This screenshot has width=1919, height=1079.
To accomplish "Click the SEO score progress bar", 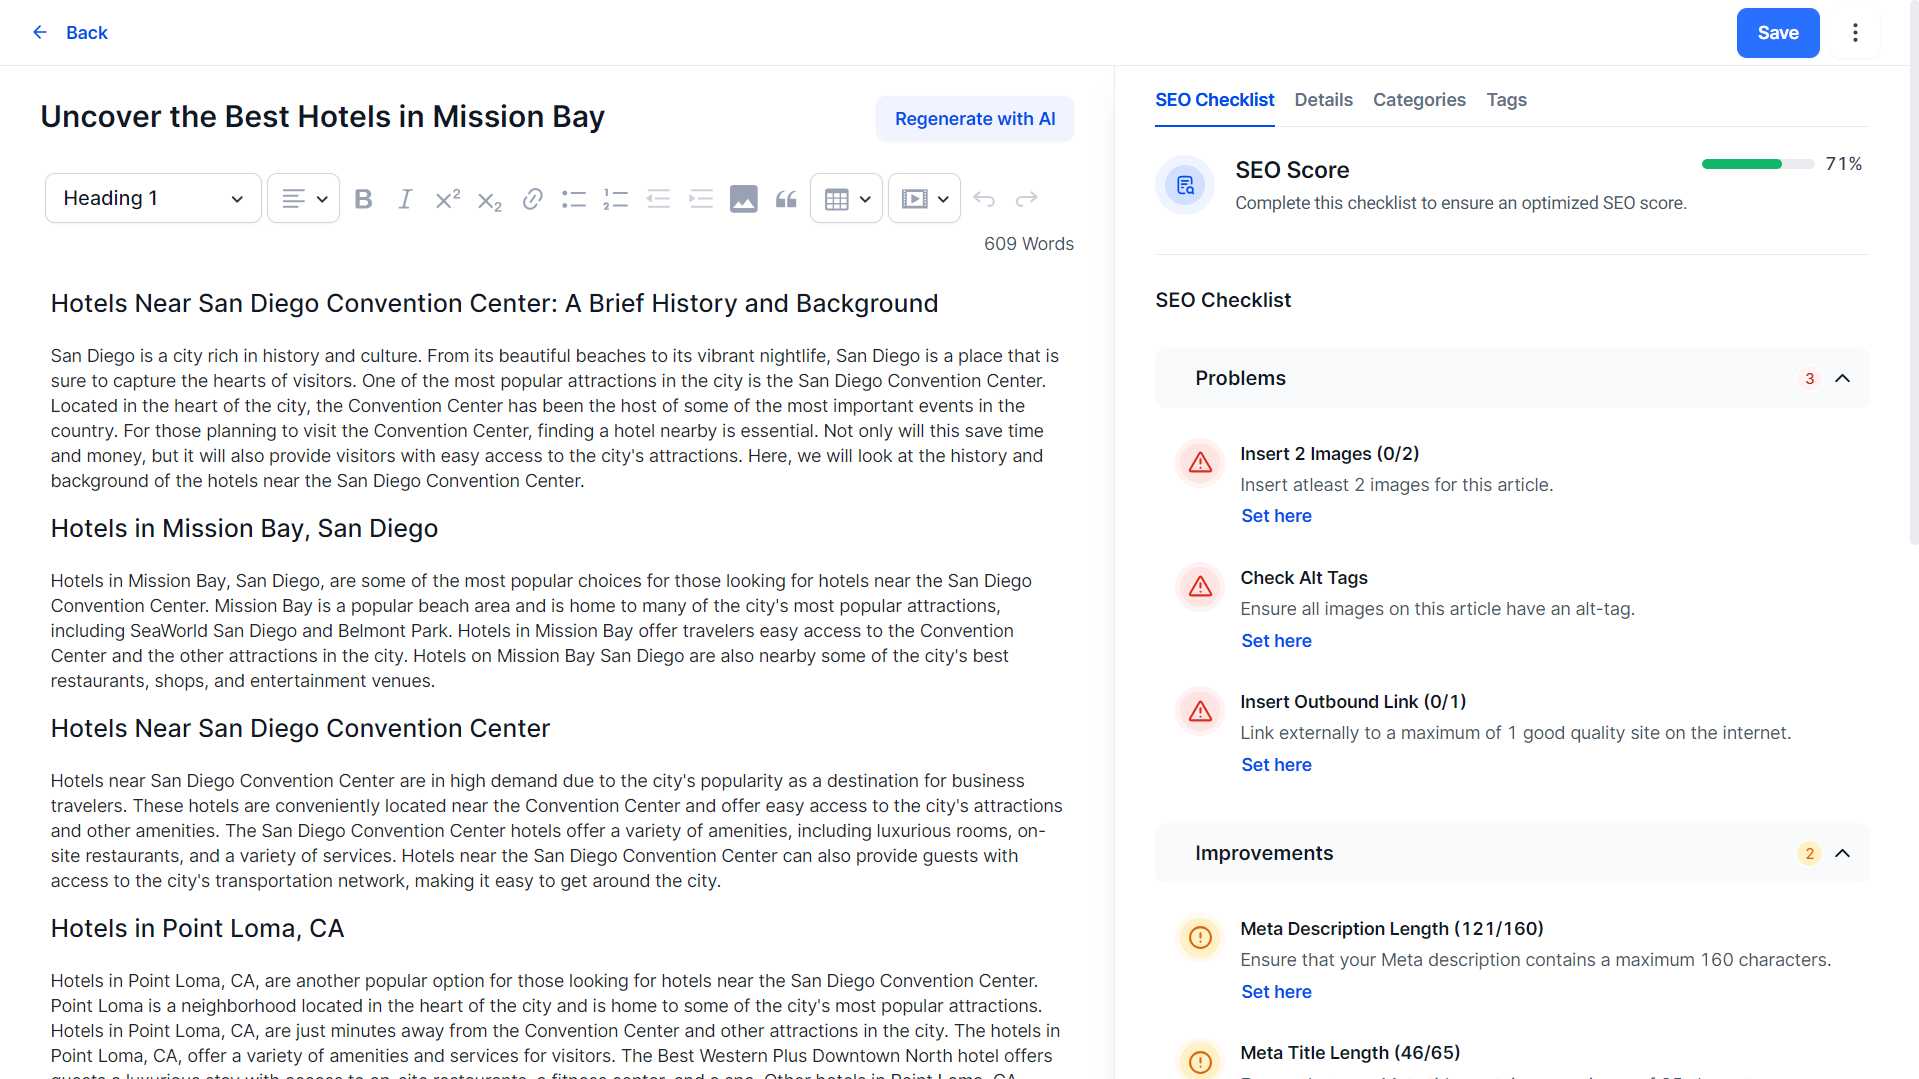I will tap(1757, 164).
